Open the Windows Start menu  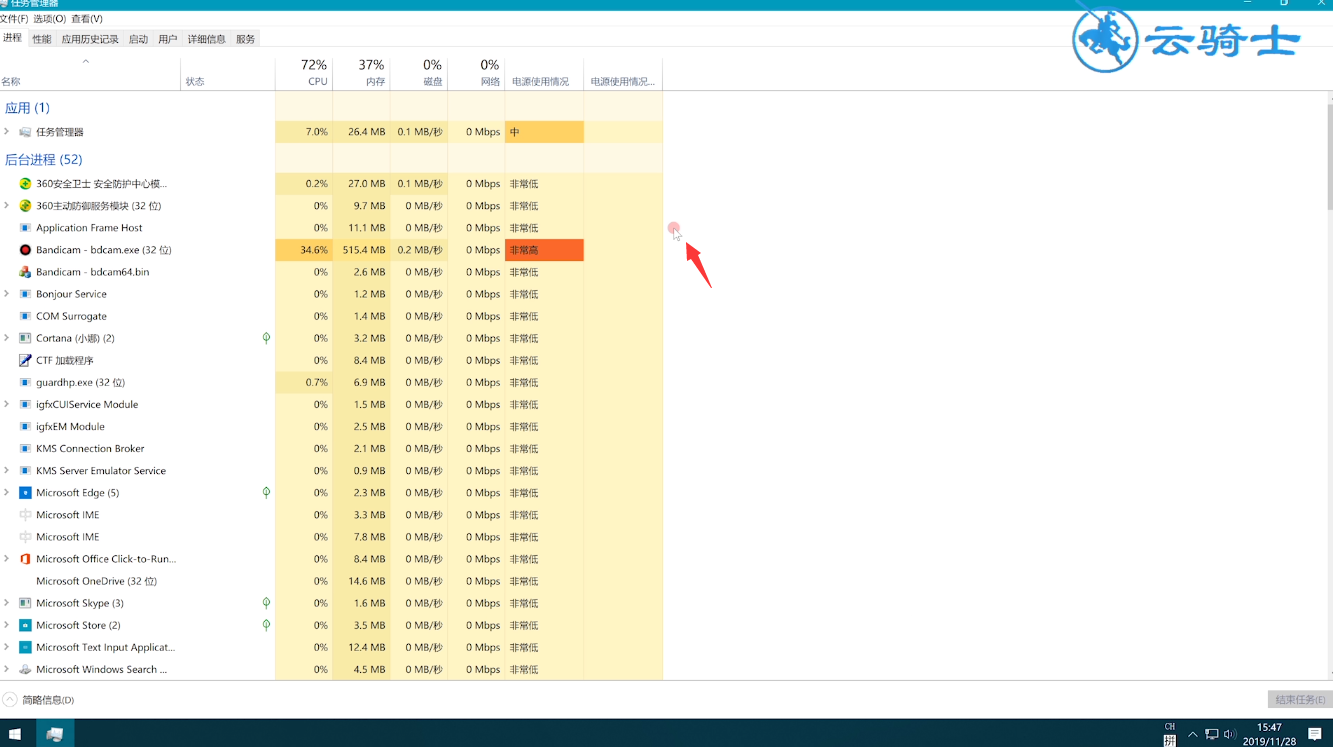click(x=15, y=734)
